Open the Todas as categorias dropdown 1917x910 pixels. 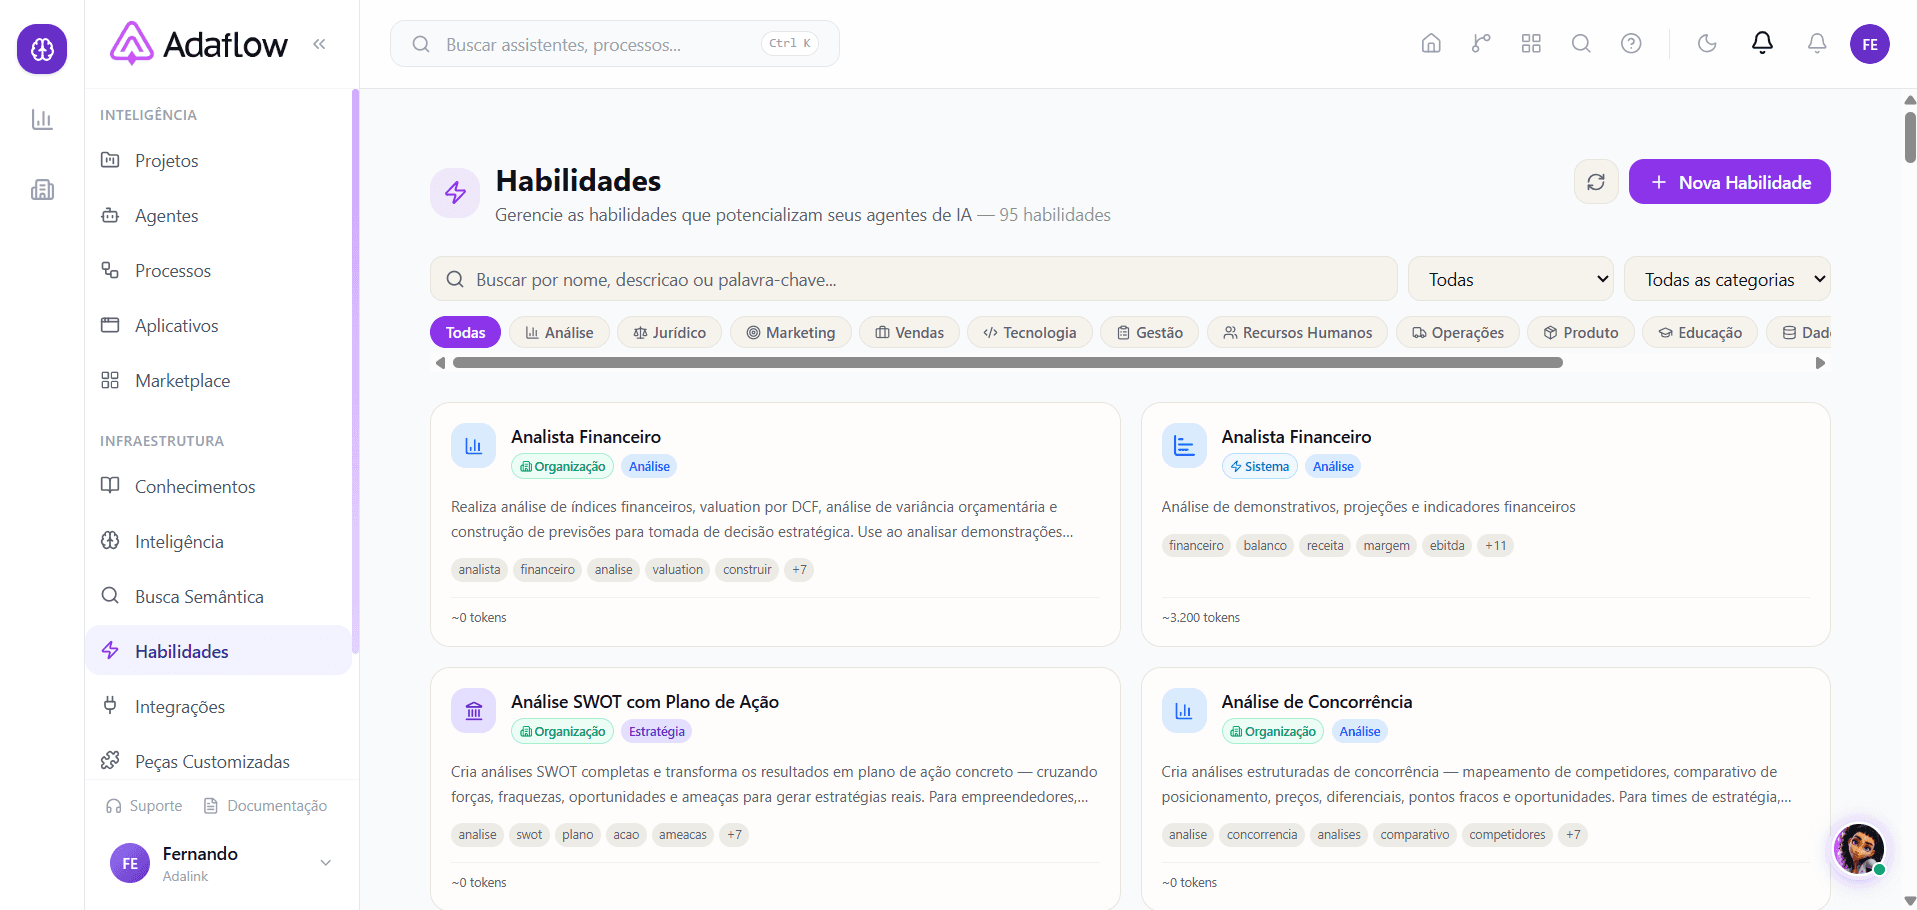[x=1727, y=280]
